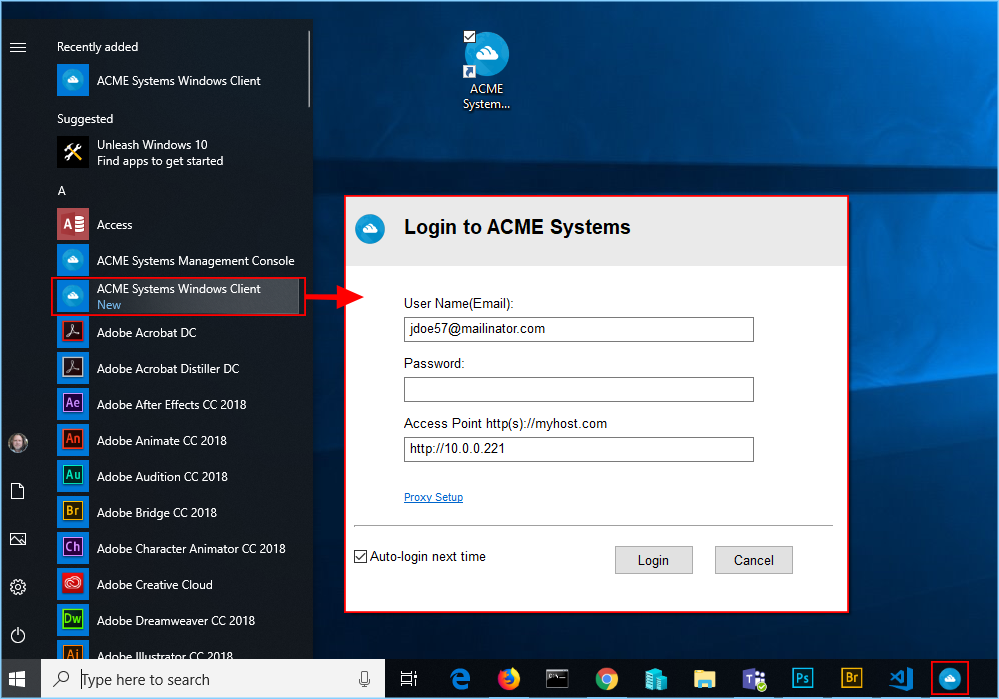This screenshot has width=999, height=699.
Task: Open ACME Systems Management Console
Action: tap(177, 261)
